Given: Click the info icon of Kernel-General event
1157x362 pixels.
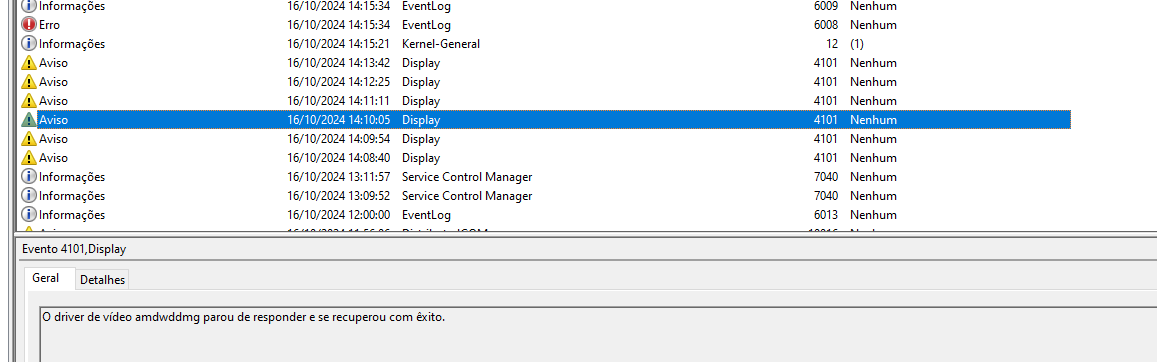Looking at the screenshot, I should (x=30, y=43).
